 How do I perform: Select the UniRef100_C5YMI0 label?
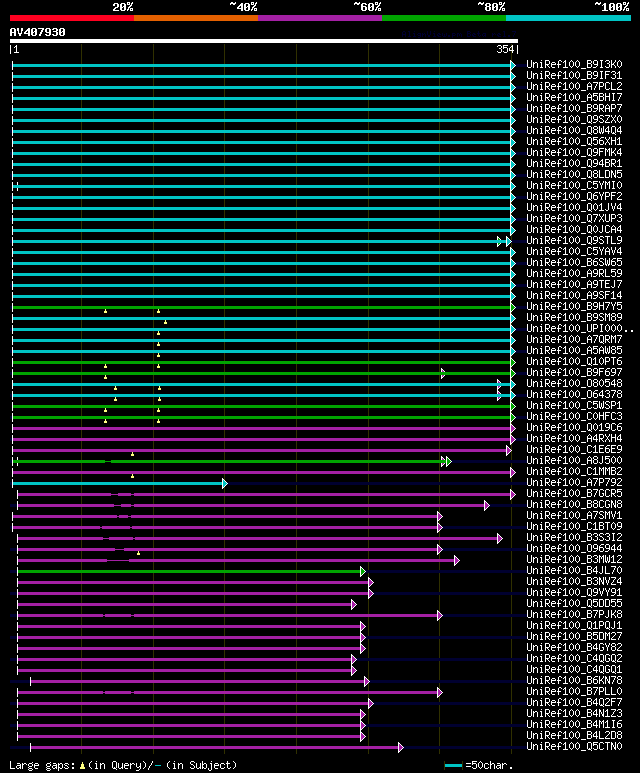pos(574,185)
